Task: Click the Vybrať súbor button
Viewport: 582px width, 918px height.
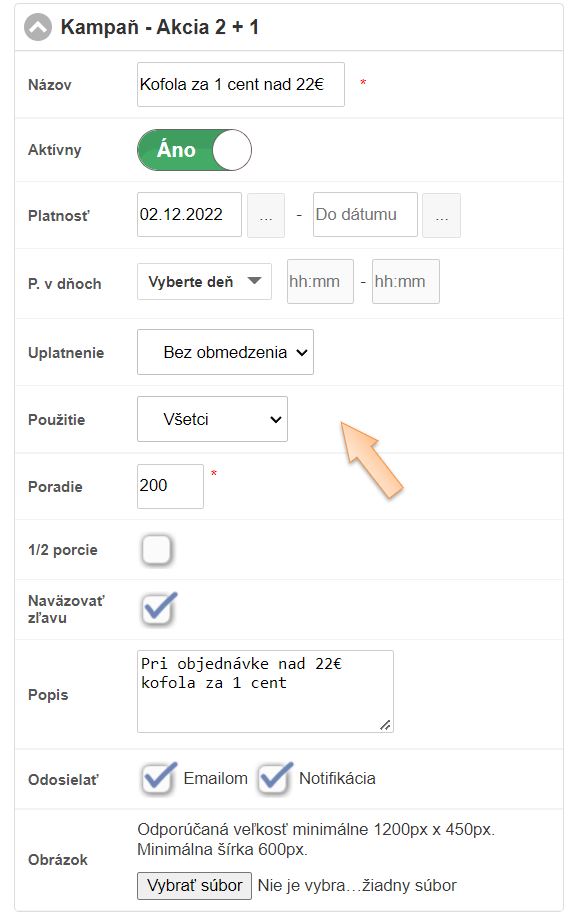Action: pos(194,886)
